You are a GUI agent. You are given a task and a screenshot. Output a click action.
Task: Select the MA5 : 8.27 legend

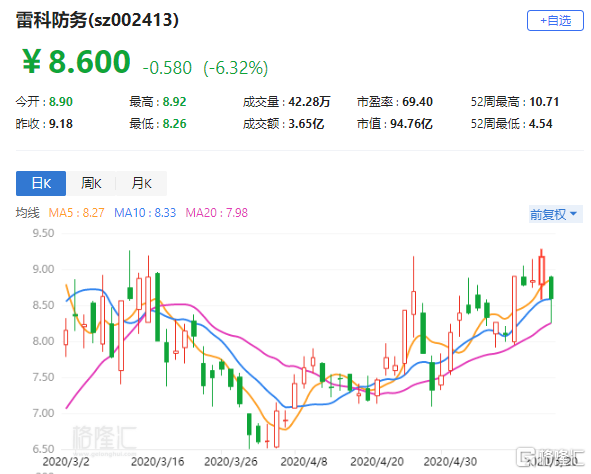coord(77,213)
